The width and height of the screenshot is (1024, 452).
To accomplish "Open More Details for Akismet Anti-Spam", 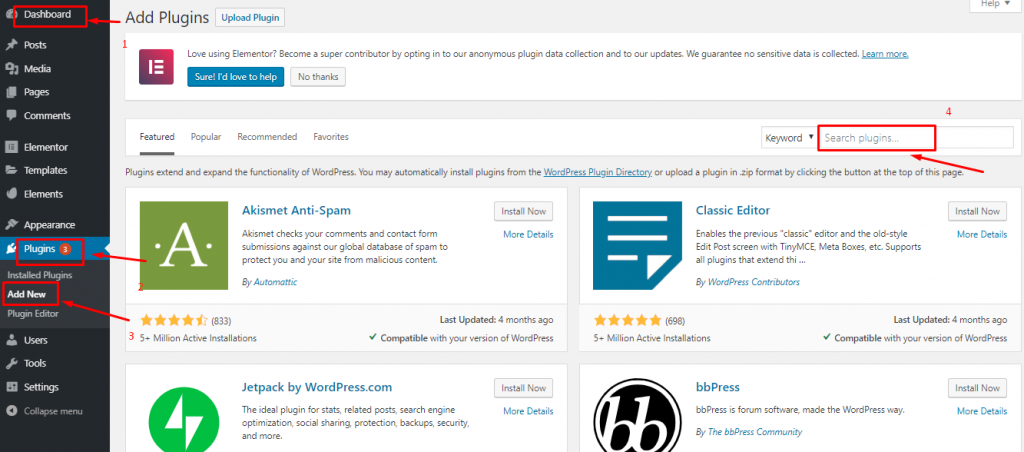I will [x=528, y=234].
